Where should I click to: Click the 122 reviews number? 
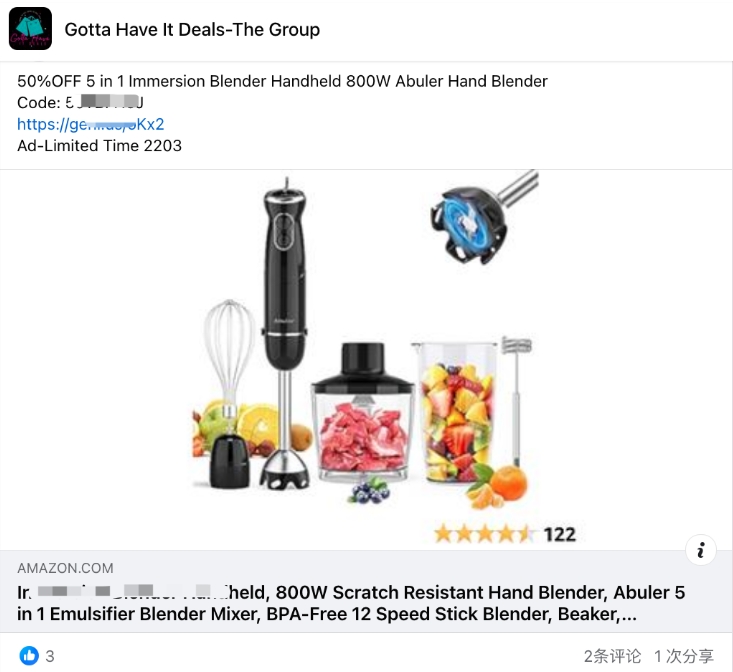coord(560,535)
